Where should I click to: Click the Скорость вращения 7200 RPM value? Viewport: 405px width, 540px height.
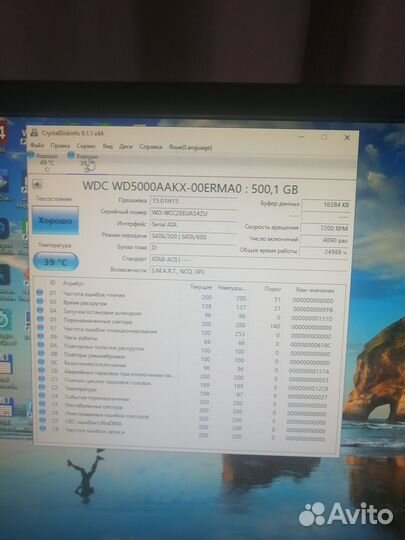[x=326, y=228]
